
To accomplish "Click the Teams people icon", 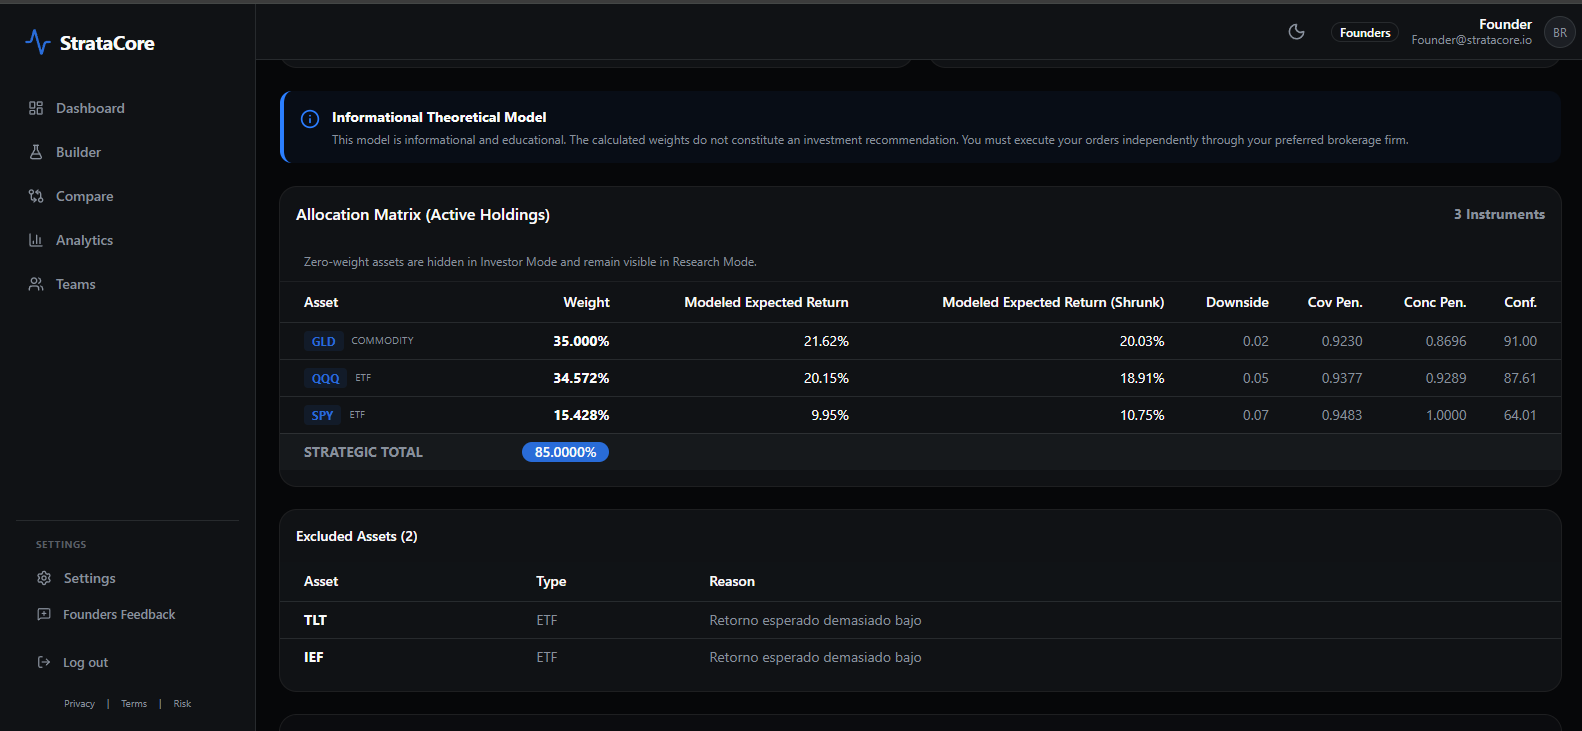I will [36, 284].
